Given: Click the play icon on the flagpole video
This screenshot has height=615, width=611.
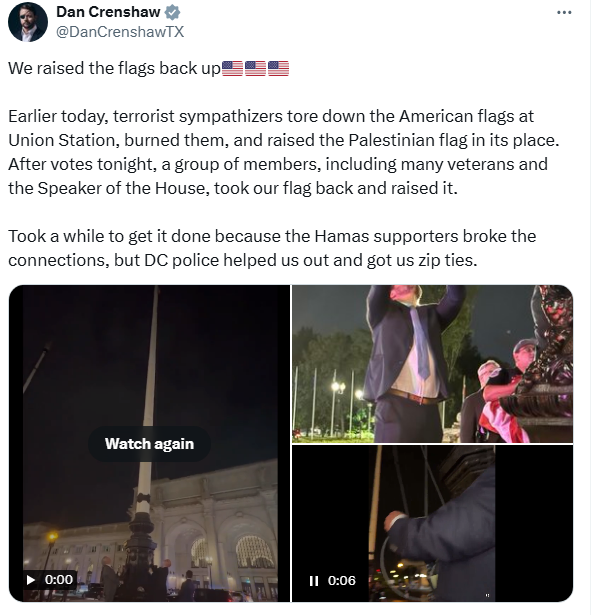Looking at the screenshot, I should click(31, 579).
